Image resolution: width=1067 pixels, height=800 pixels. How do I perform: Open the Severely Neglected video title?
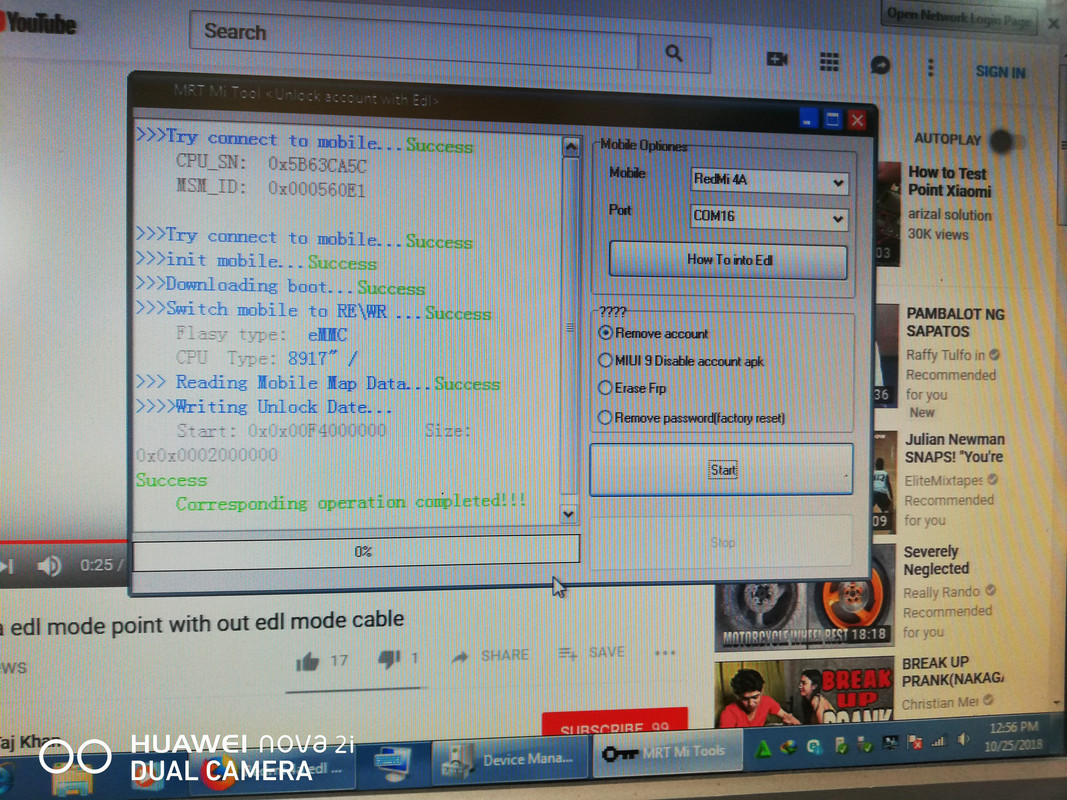point(936,560)
